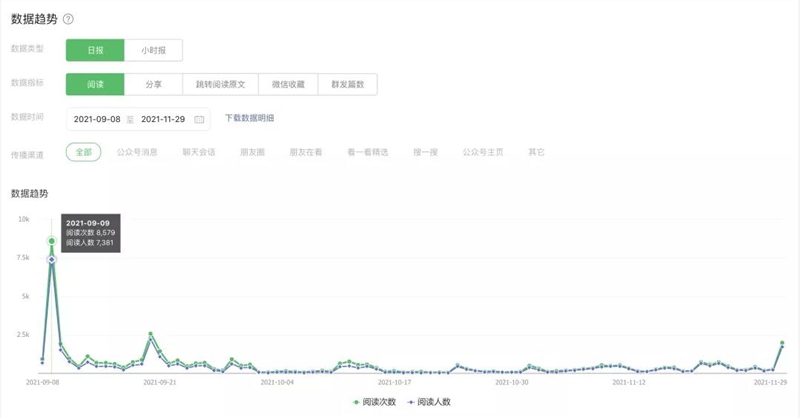Screen dimensions: 800x418
Task: Select the 日报 data type
Action: pyautogui.click(x=95, y=50)
